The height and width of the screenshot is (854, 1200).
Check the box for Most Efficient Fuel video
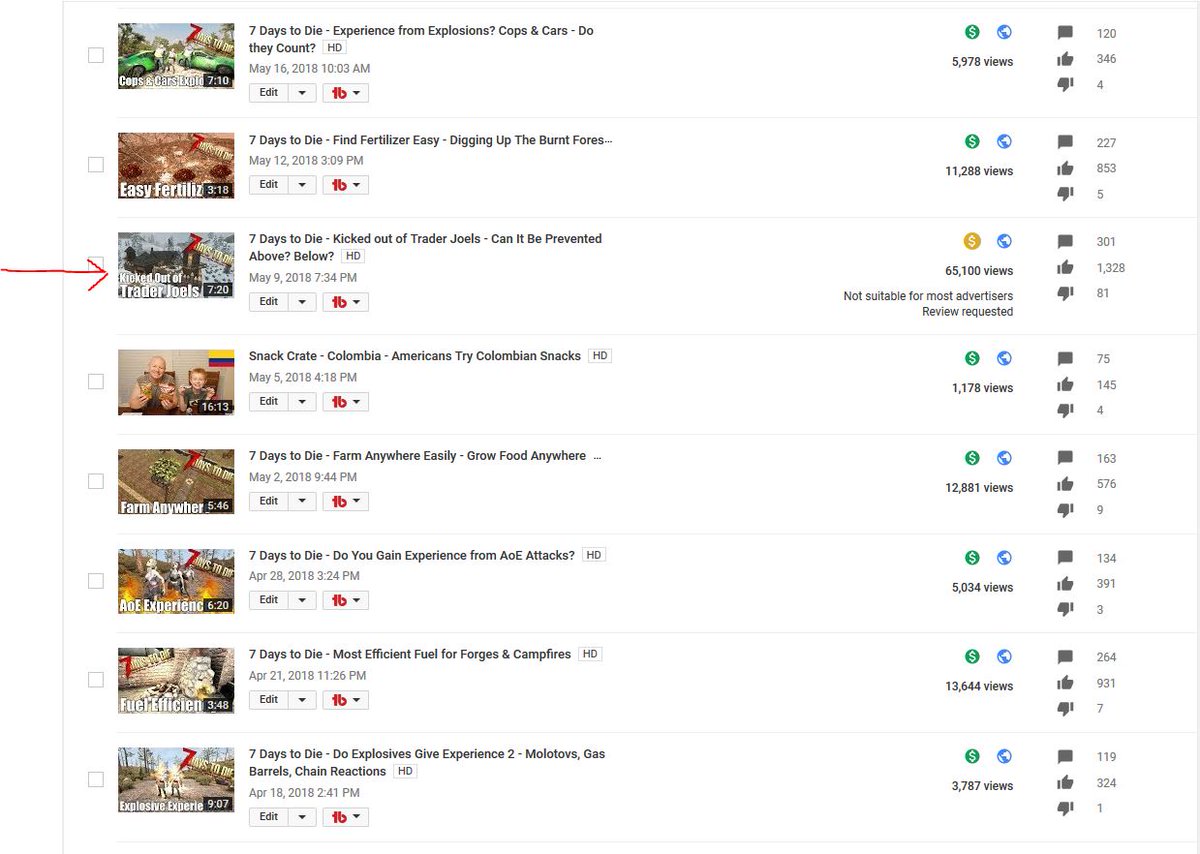point(96,679)
